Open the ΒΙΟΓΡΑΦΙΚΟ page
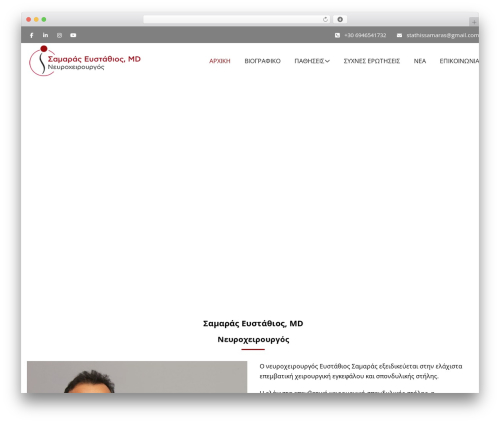 tap(263, 61)
